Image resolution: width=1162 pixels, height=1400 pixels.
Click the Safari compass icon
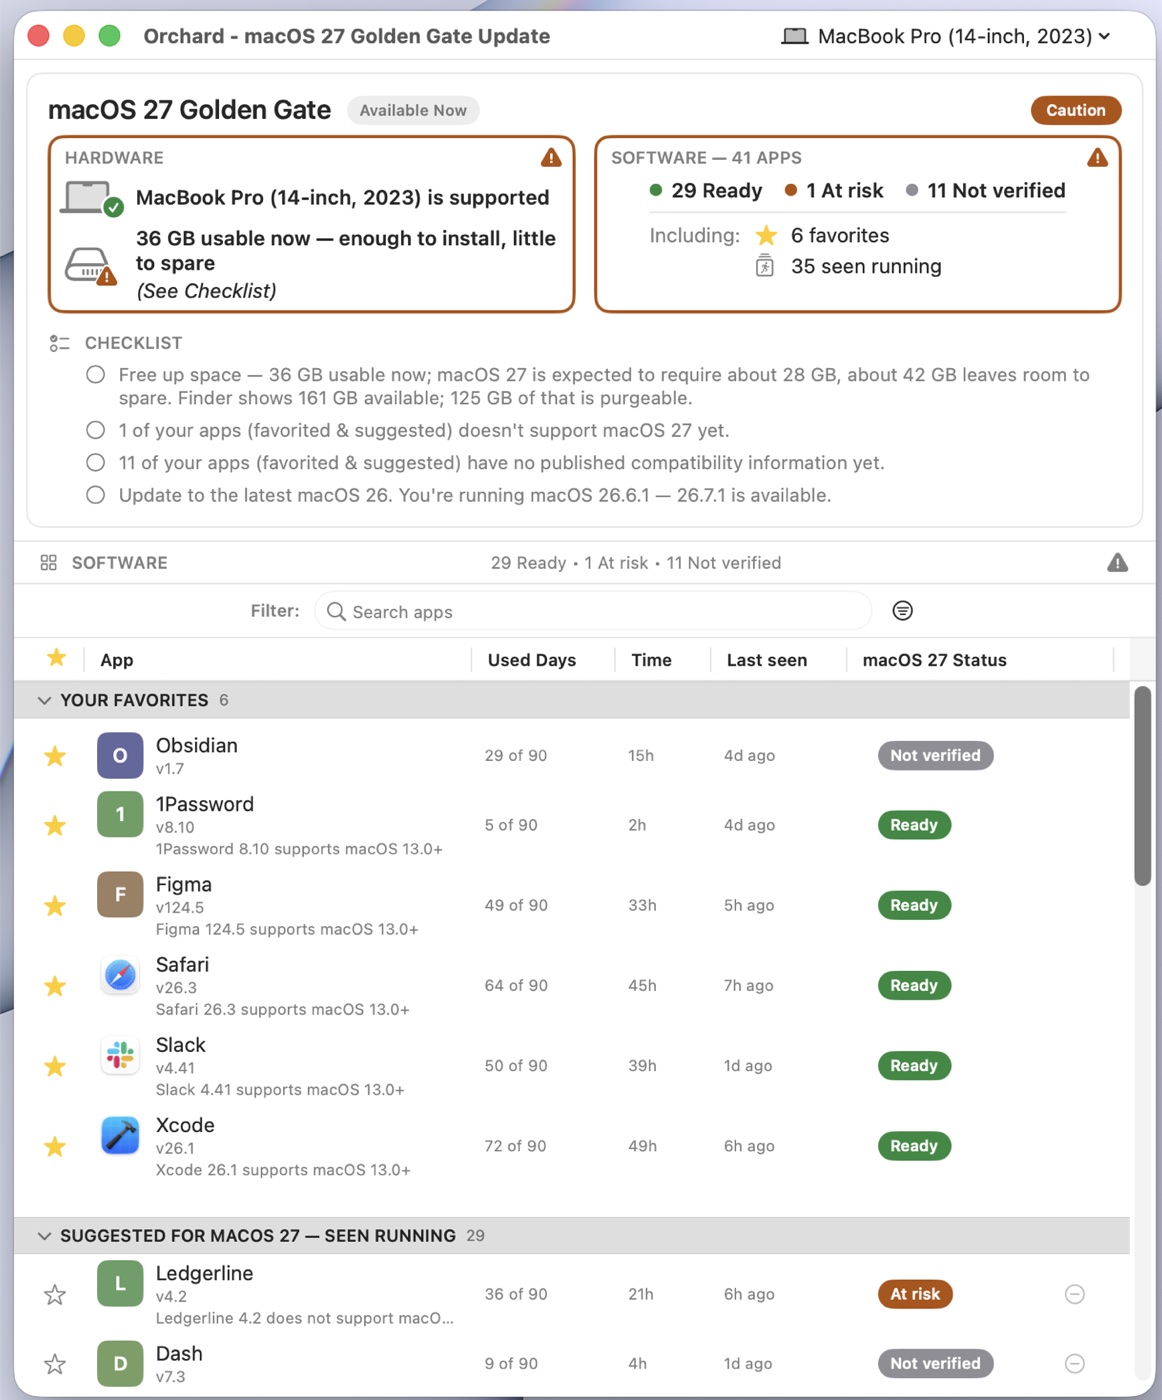pos(120,974)
